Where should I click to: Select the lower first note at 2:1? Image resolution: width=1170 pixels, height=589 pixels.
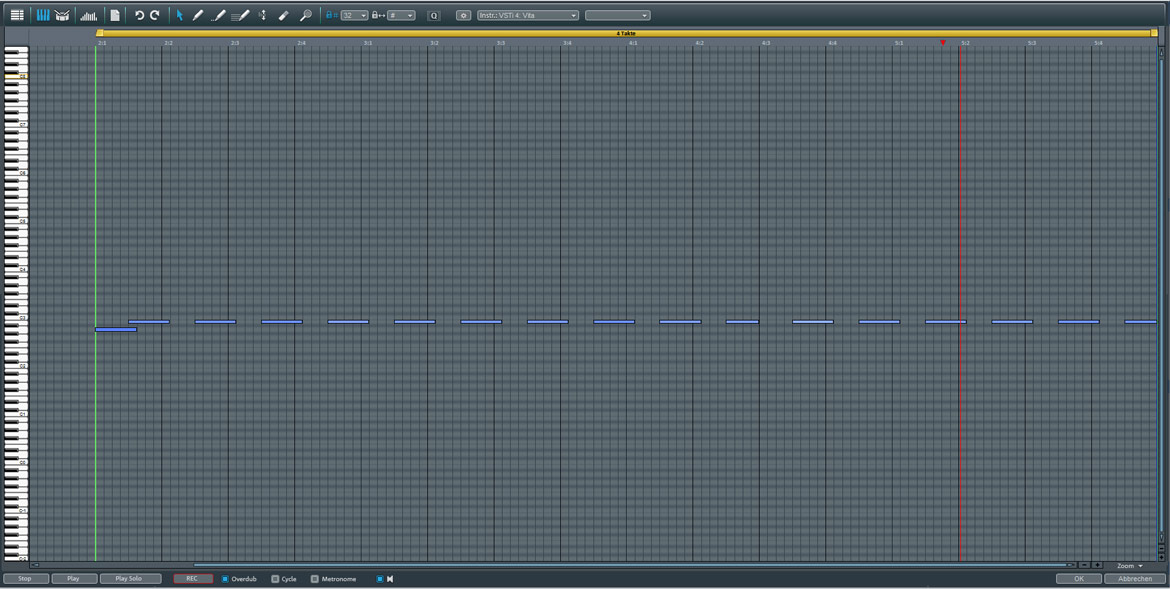pos(116,329)
